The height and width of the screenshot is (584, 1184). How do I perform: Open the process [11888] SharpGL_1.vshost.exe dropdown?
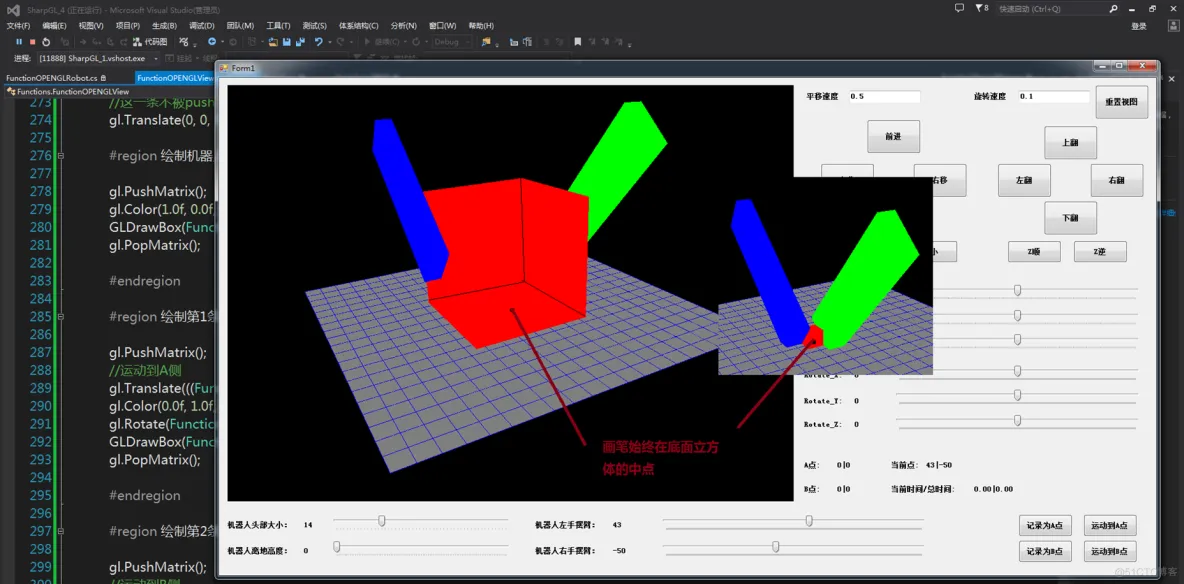pyautogui.click(x=98, y=58)
